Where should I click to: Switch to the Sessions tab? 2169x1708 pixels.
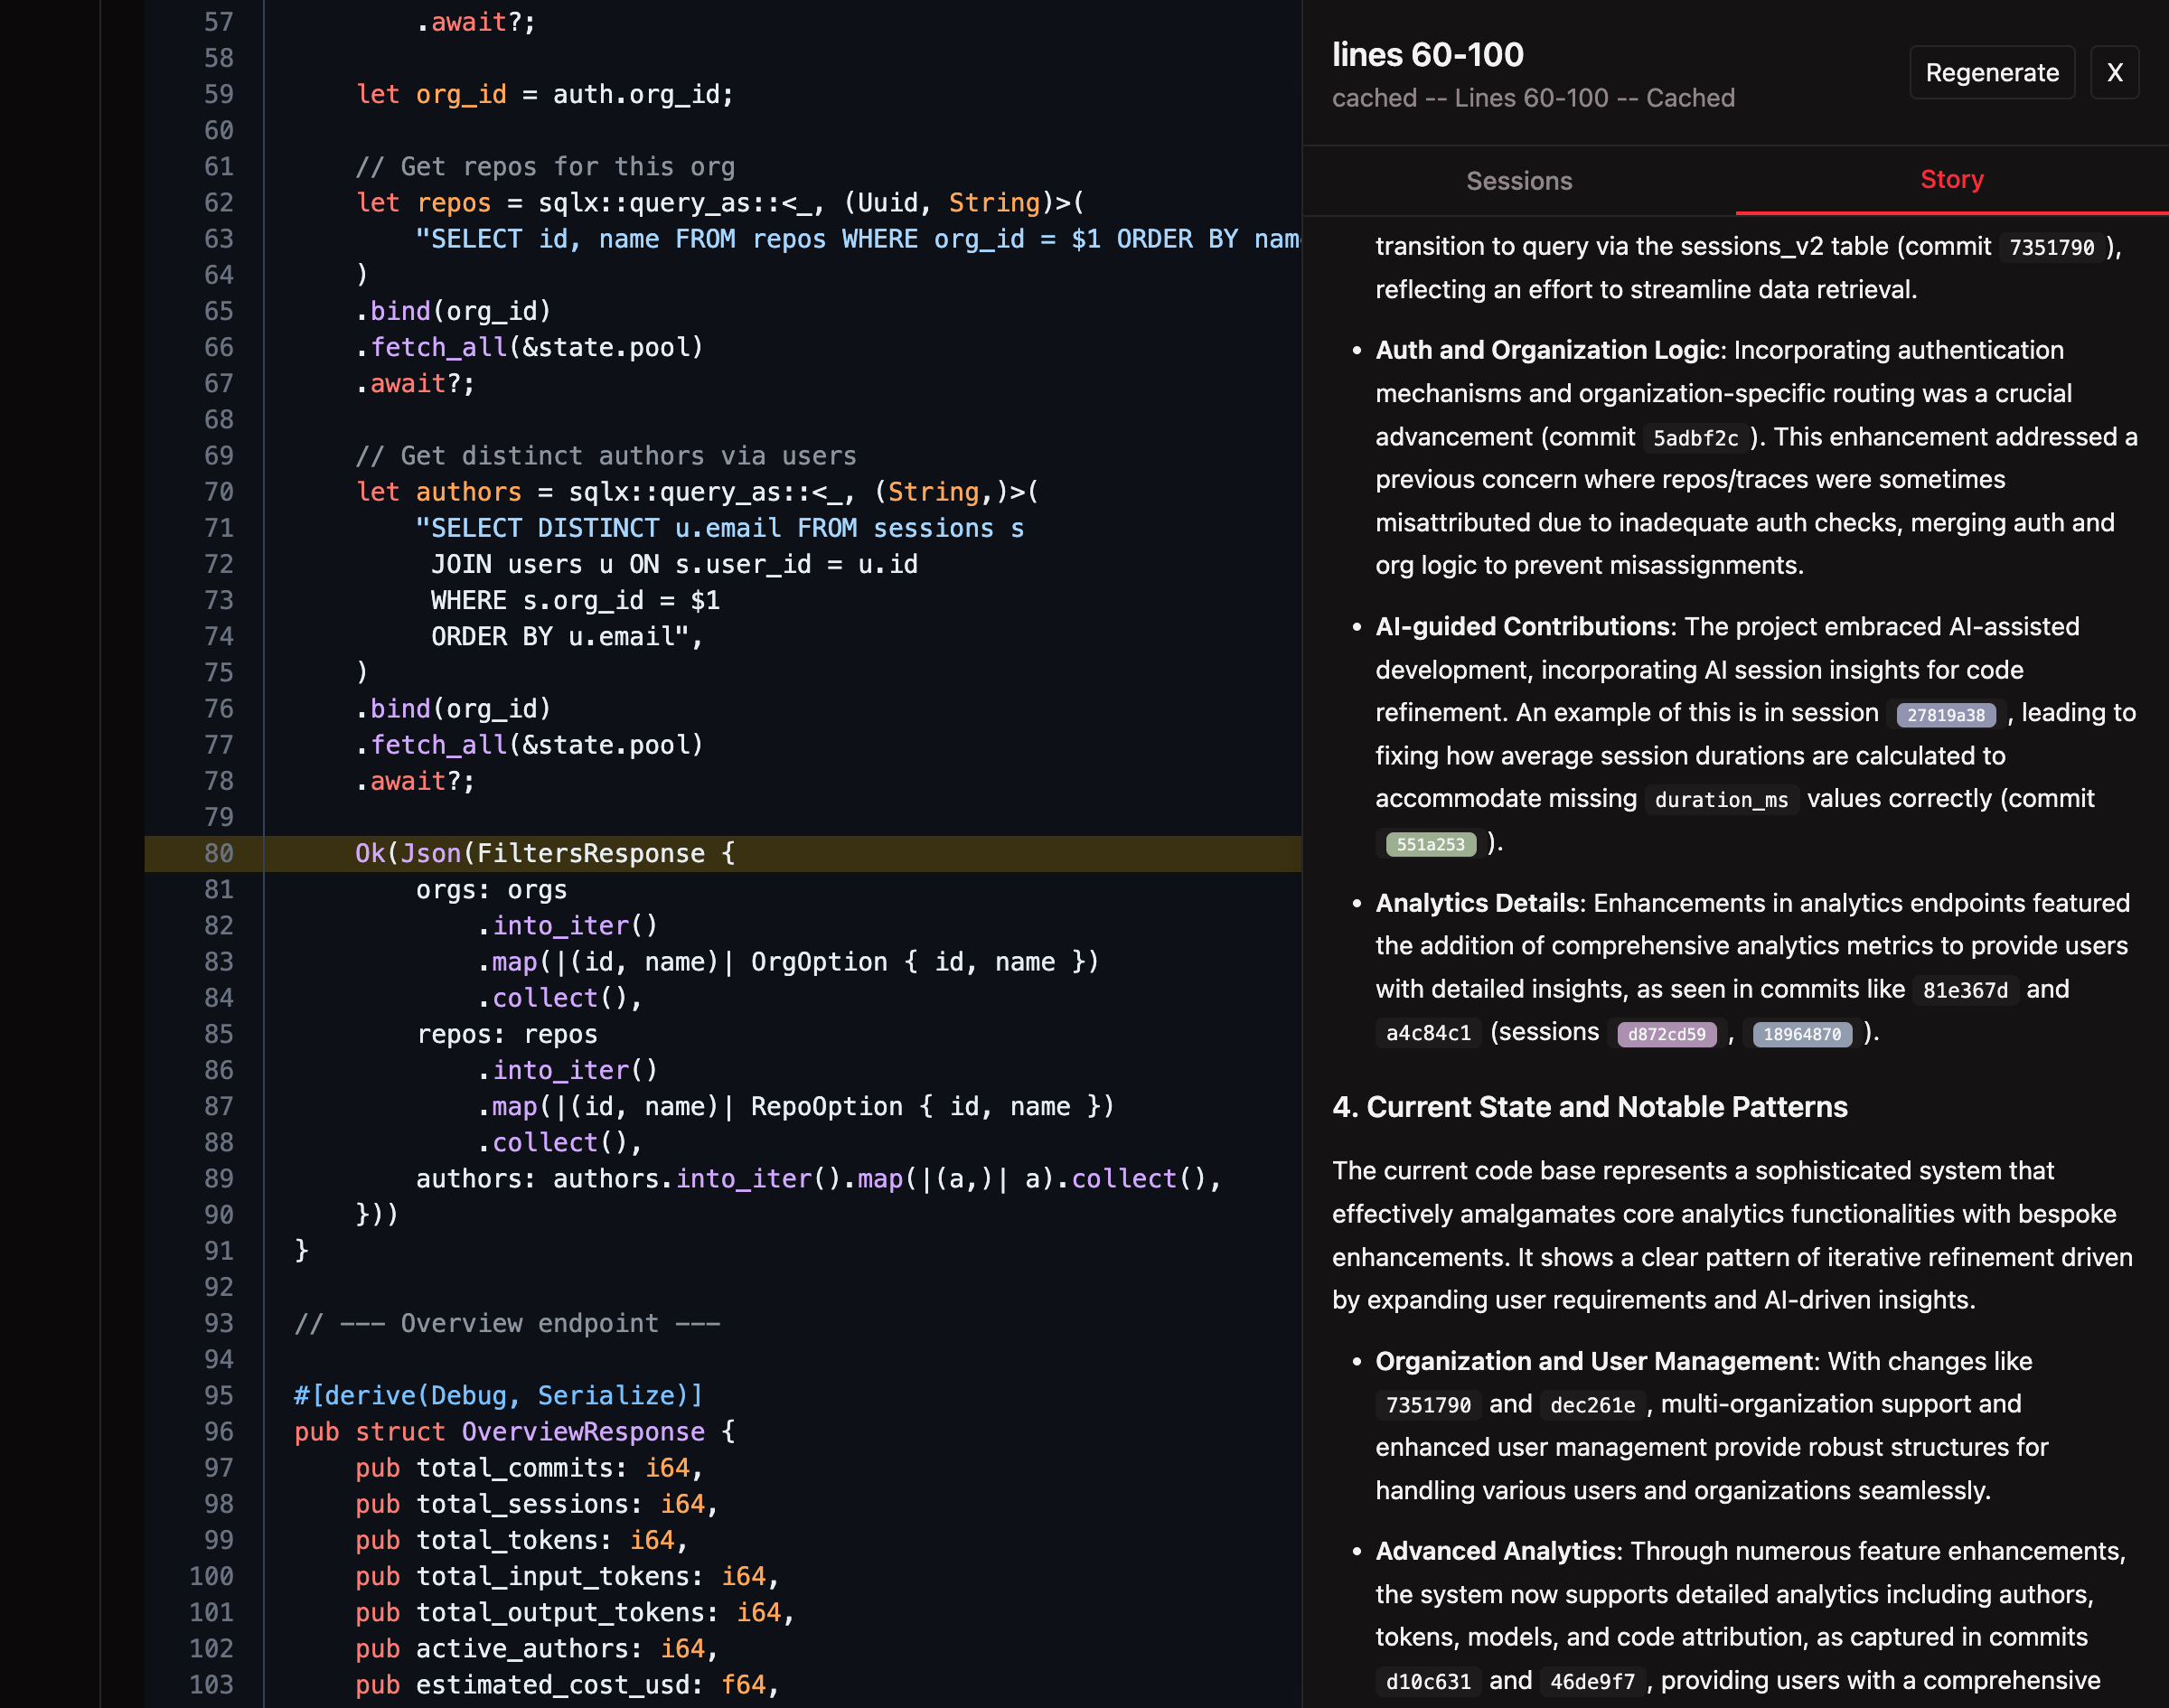tap(1518, 181)
